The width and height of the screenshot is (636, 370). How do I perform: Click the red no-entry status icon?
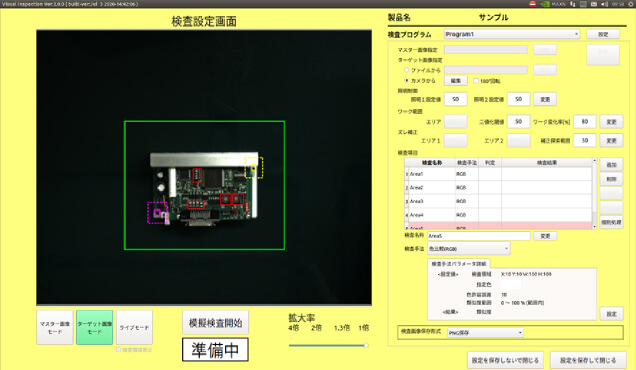(533, 4)
